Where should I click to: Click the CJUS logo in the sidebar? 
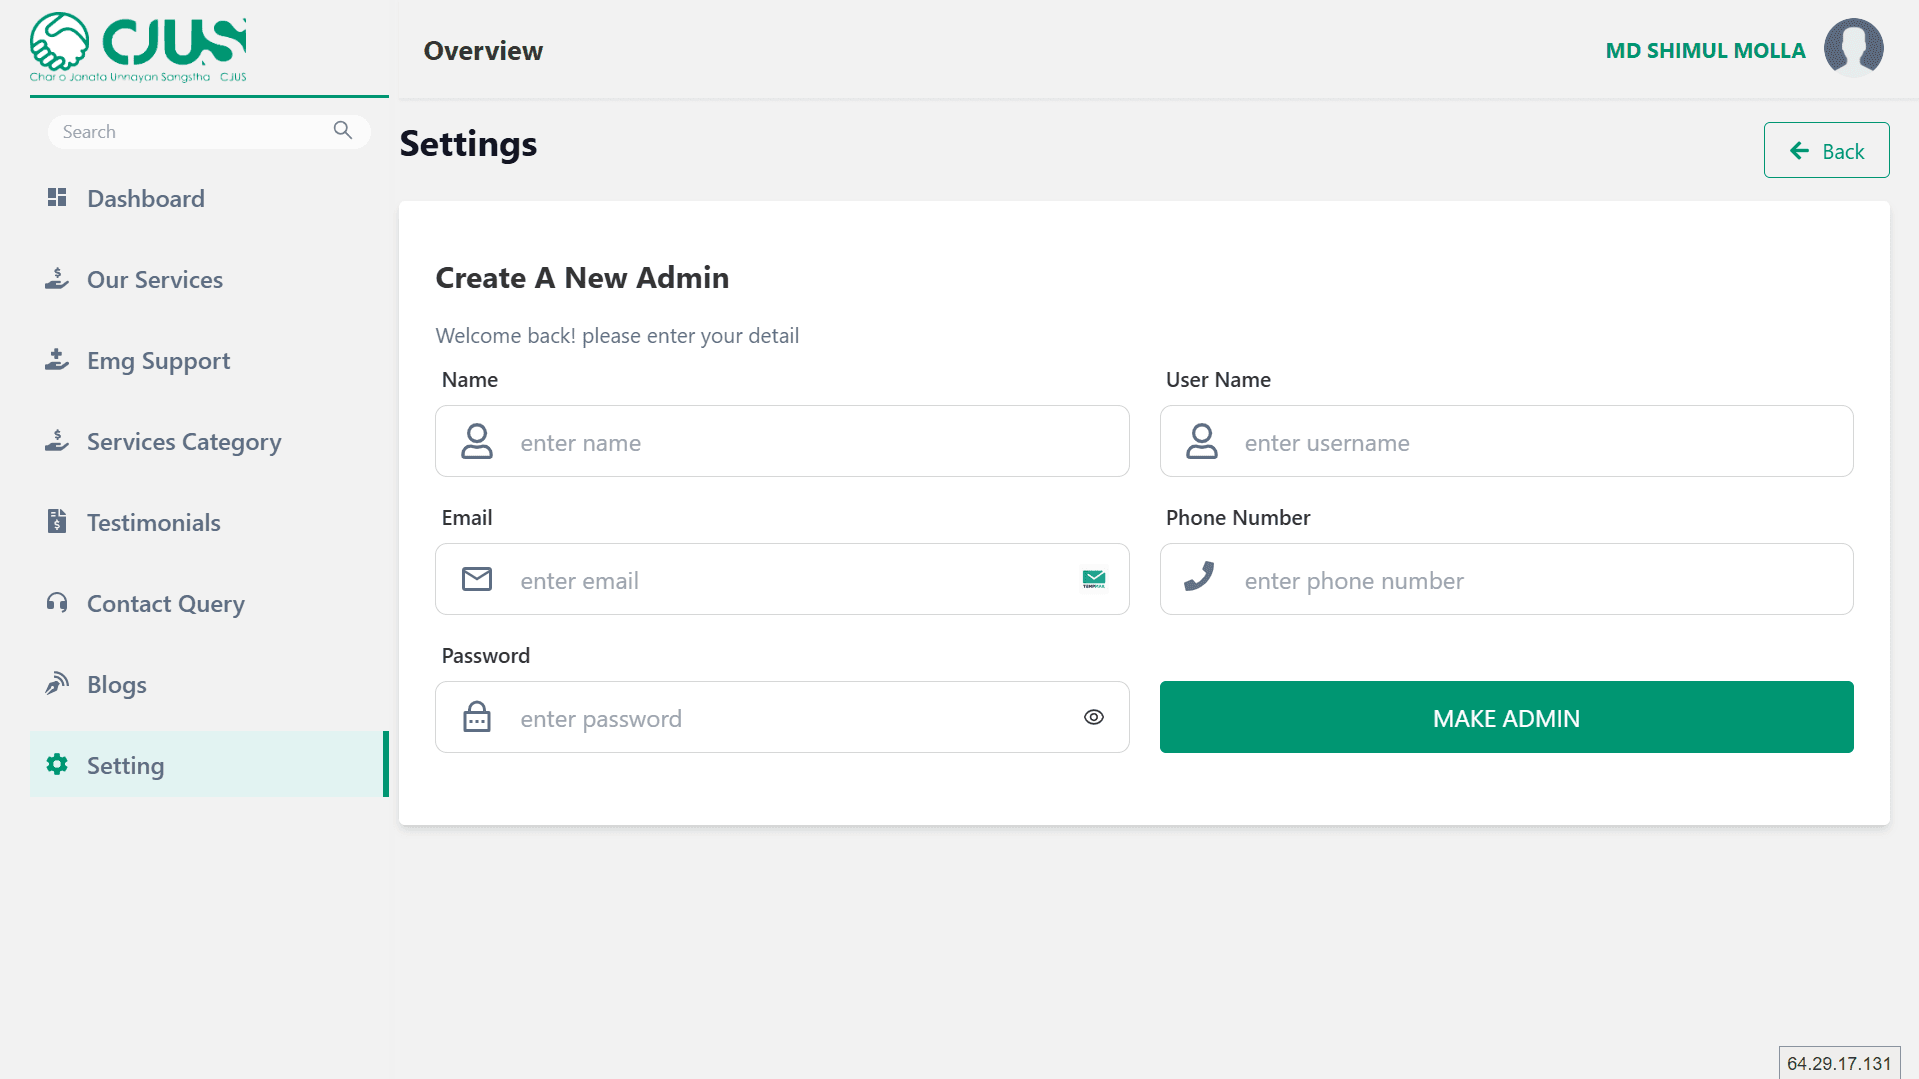(138, 47)
